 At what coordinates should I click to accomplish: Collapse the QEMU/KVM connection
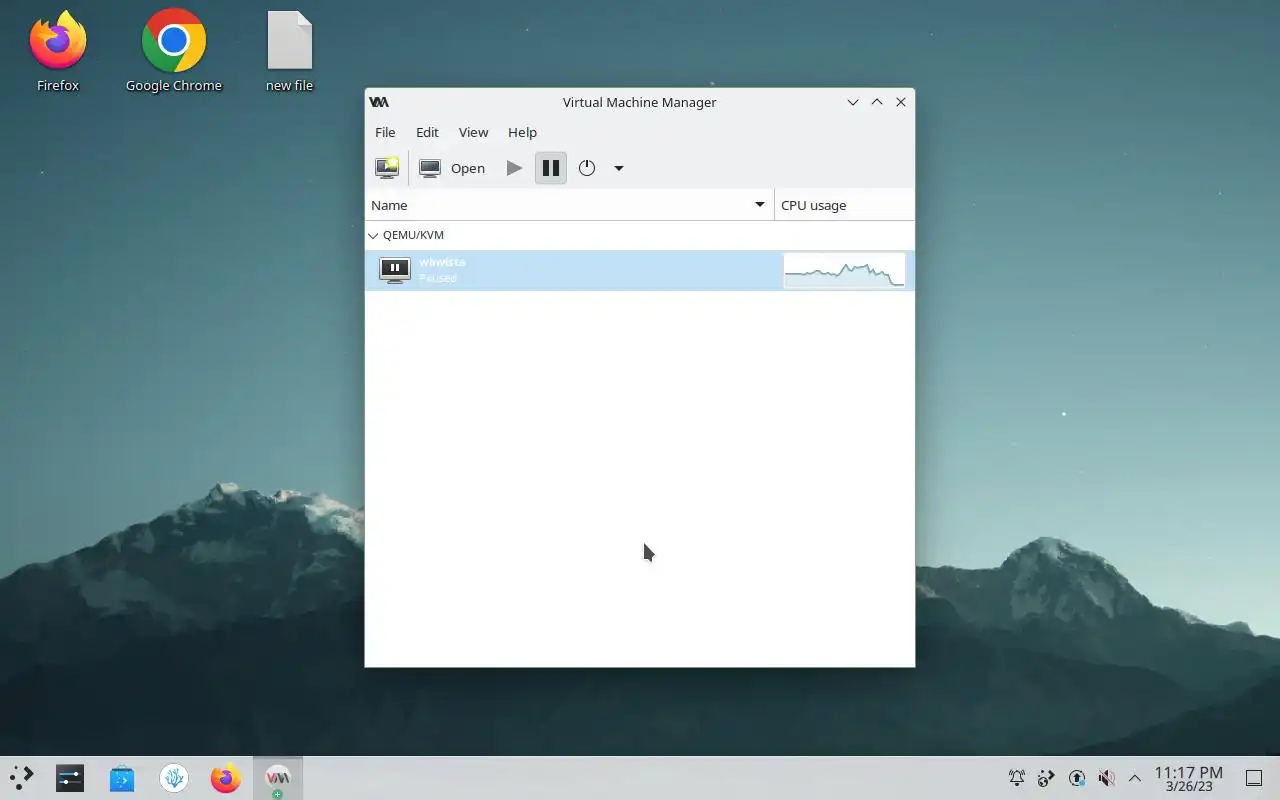(373, 236)
